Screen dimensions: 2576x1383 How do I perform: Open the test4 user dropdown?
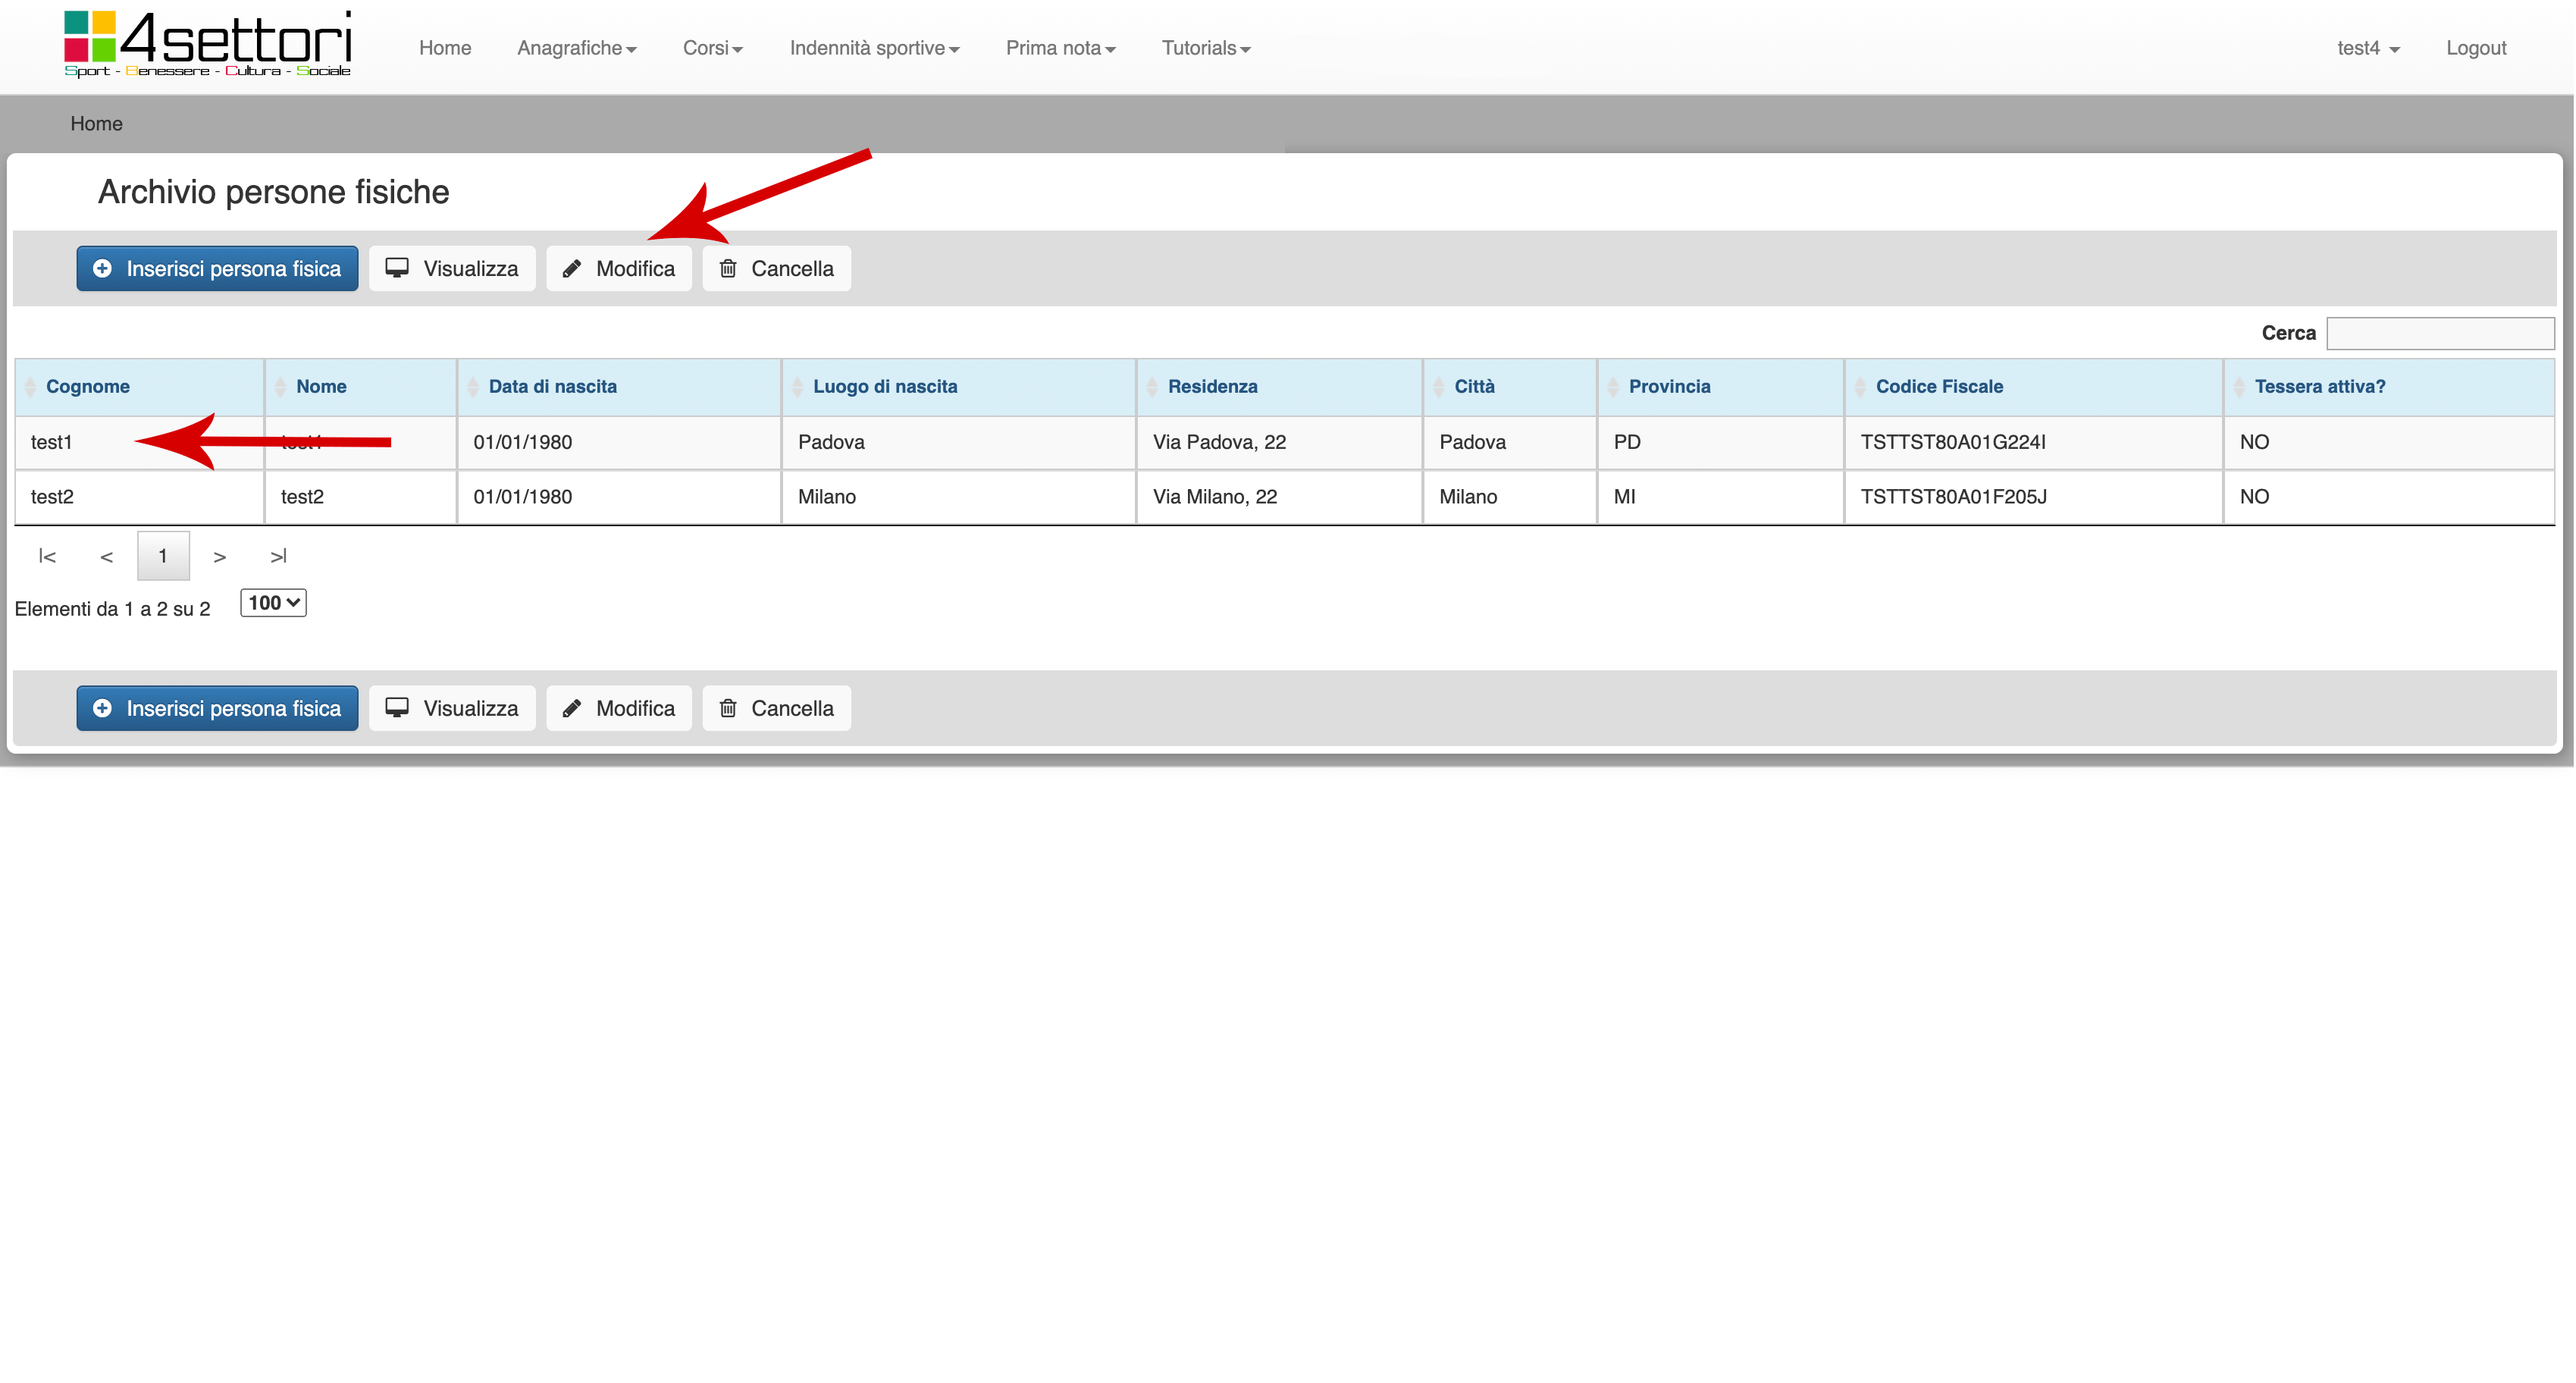(x=2367, y=48)
